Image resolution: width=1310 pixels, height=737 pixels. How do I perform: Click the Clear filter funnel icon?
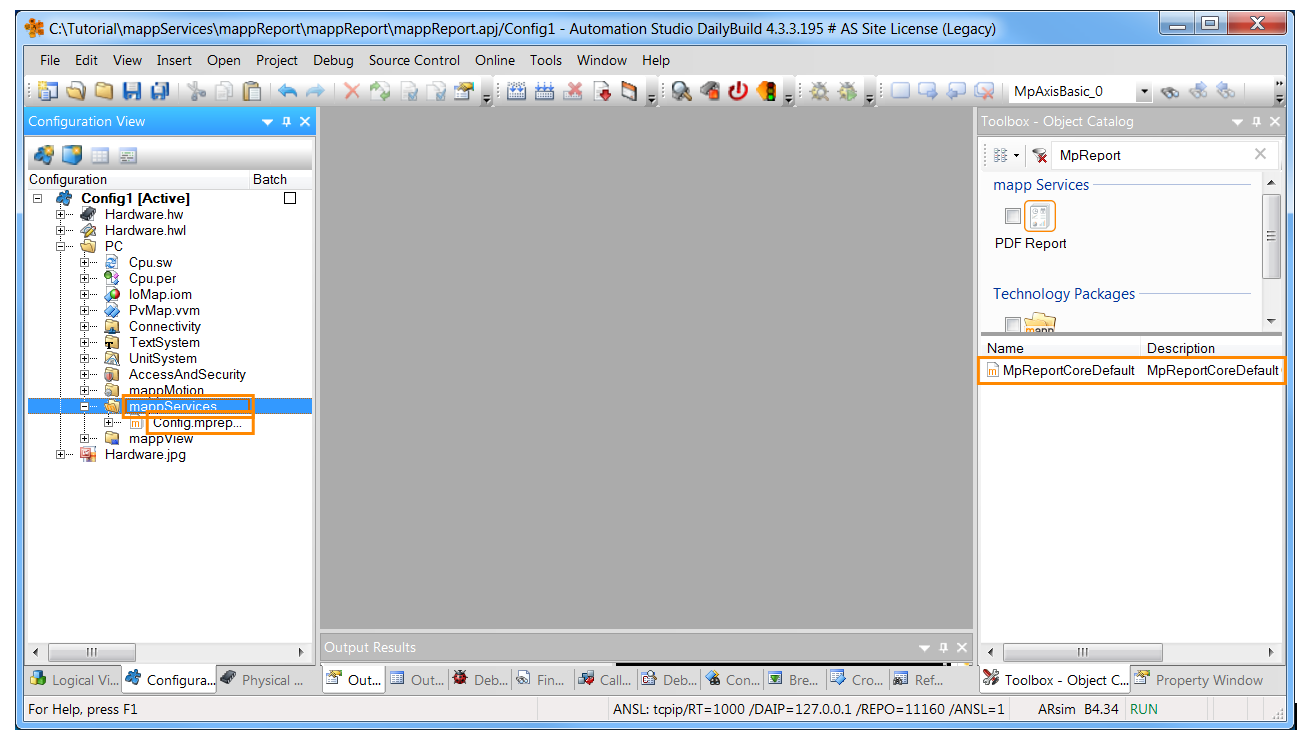pyautogui.click(x=1040, y=155)
